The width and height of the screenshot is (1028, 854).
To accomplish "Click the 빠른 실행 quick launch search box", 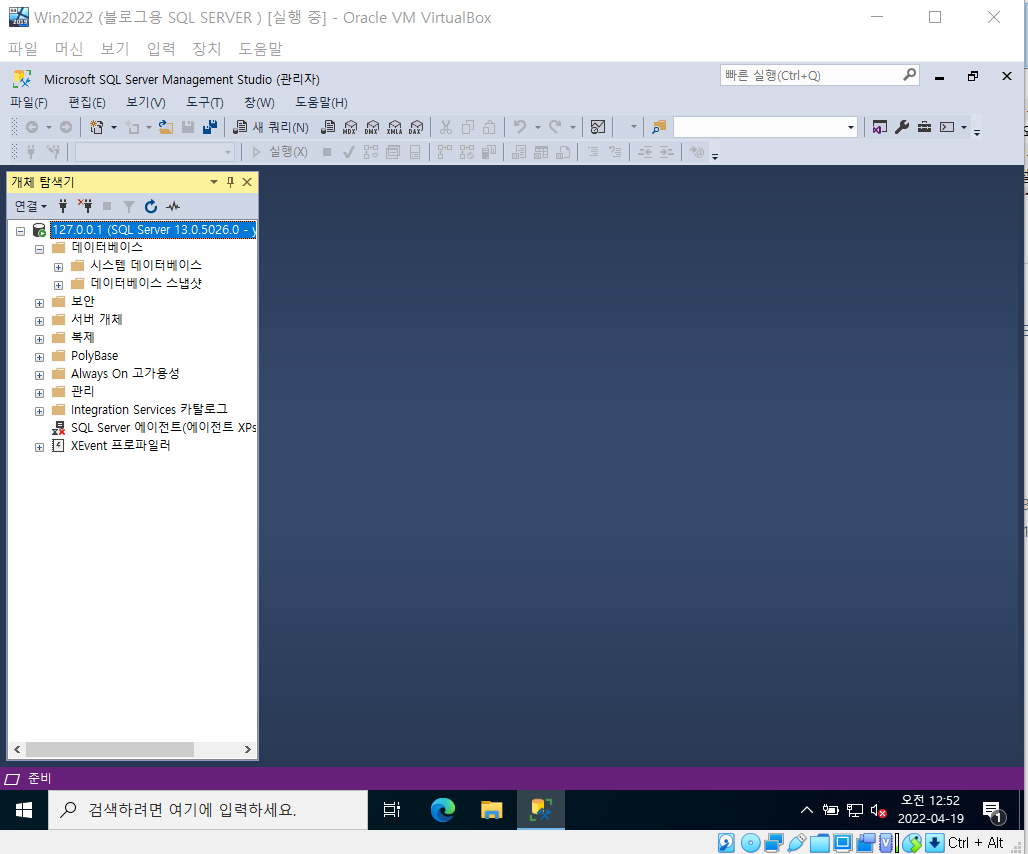I will coord(819,75).
